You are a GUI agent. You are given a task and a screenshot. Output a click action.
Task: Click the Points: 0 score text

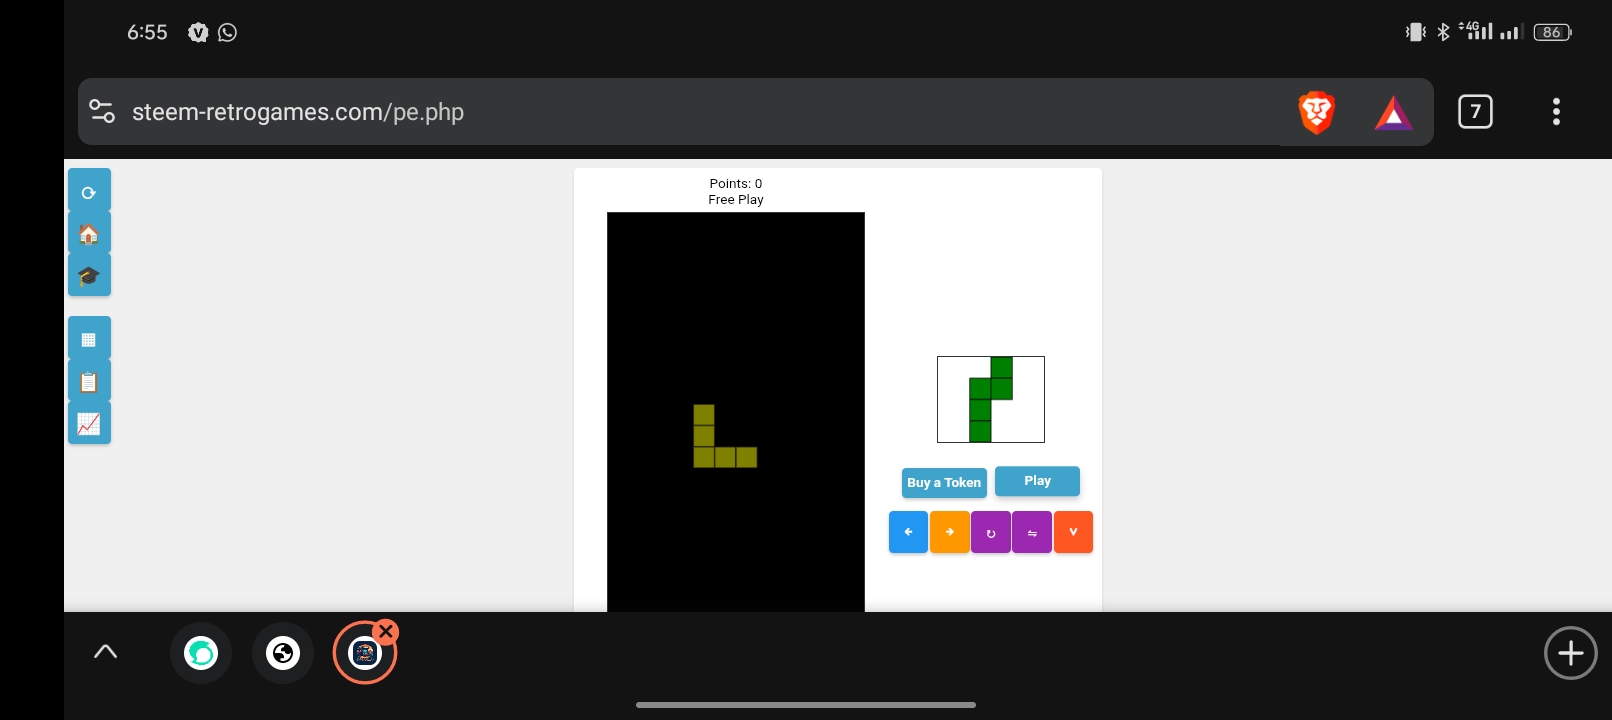pos(736,183)
